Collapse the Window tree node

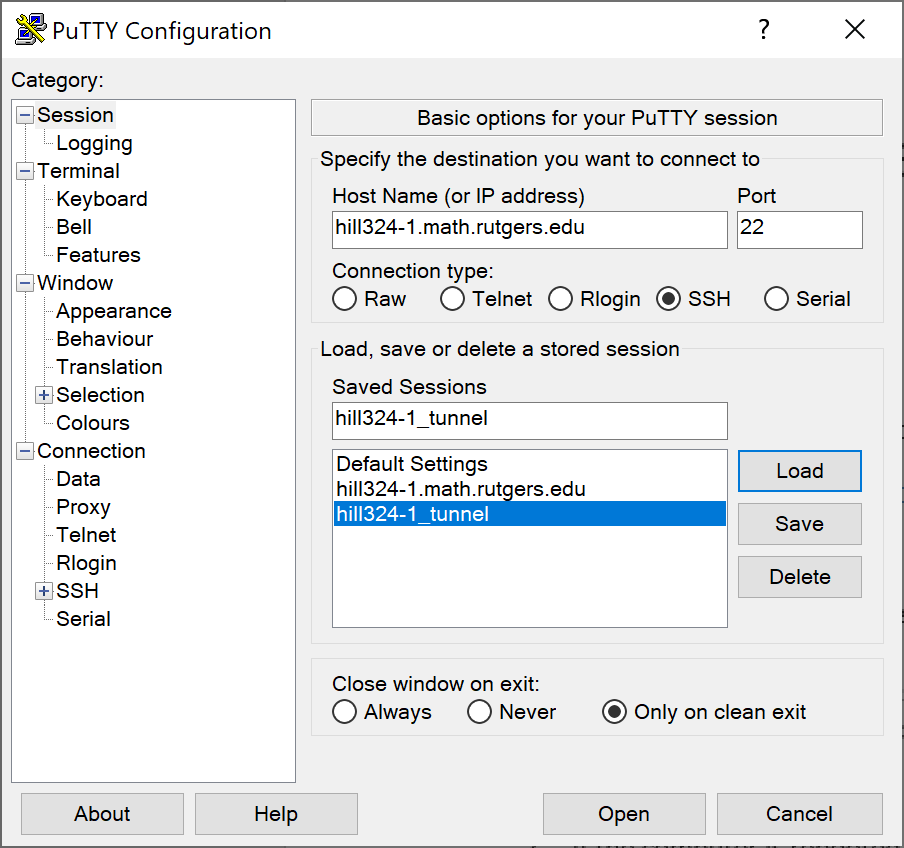25,283
